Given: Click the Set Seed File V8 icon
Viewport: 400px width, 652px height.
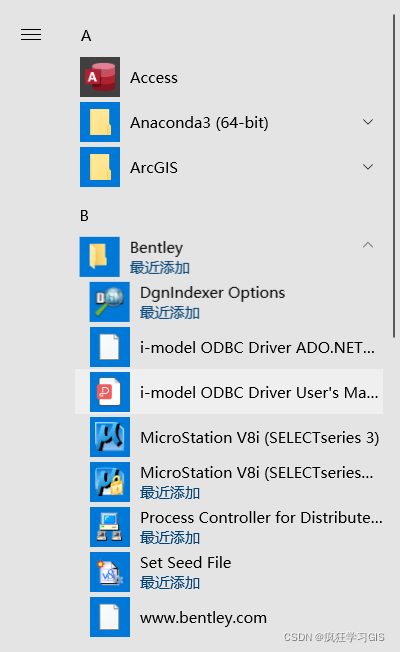Looking at the screenshot, I should point(110,572).
